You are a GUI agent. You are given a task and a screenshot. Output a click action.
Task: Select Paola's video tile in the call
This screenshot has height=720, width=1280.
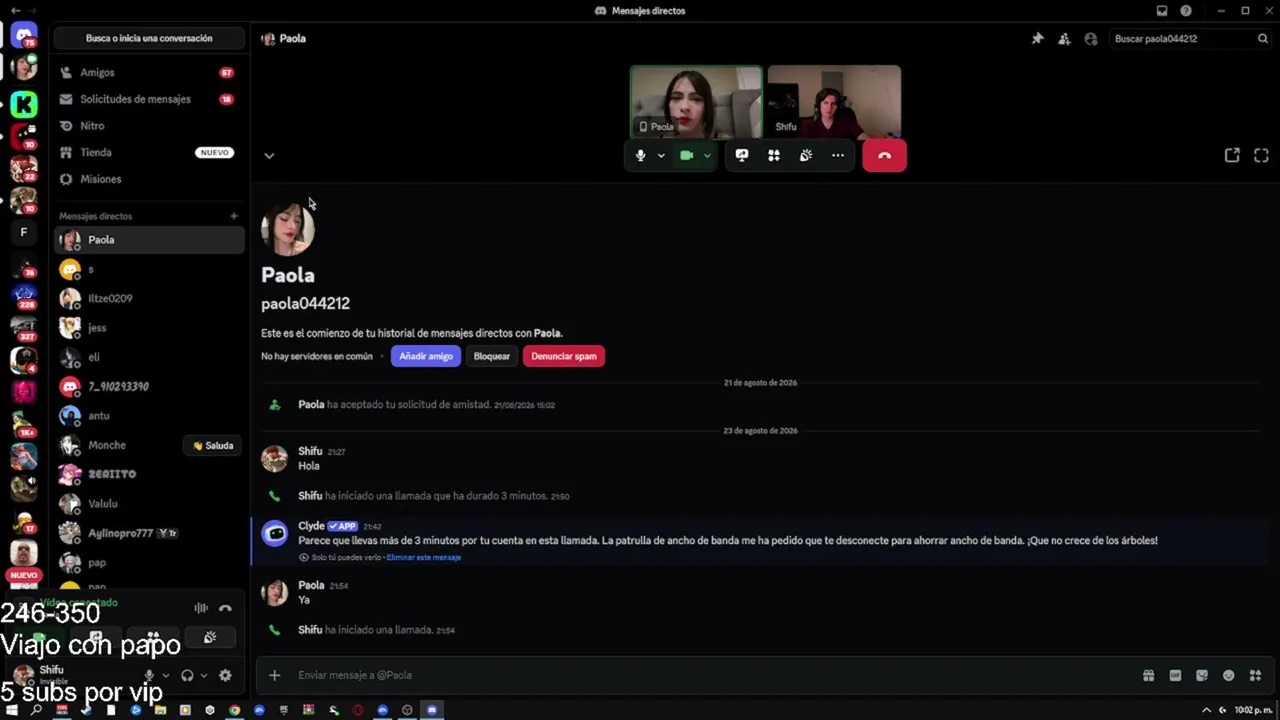(x=696, y=102)
